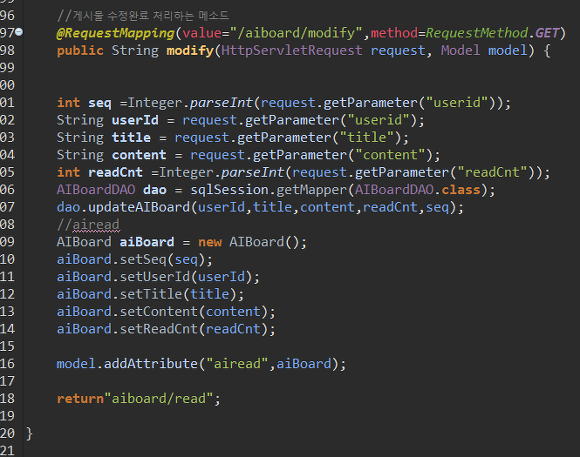Click parseInt on the readCnt declaration line
Screen dimensions: 580x457
pos(252,172)
